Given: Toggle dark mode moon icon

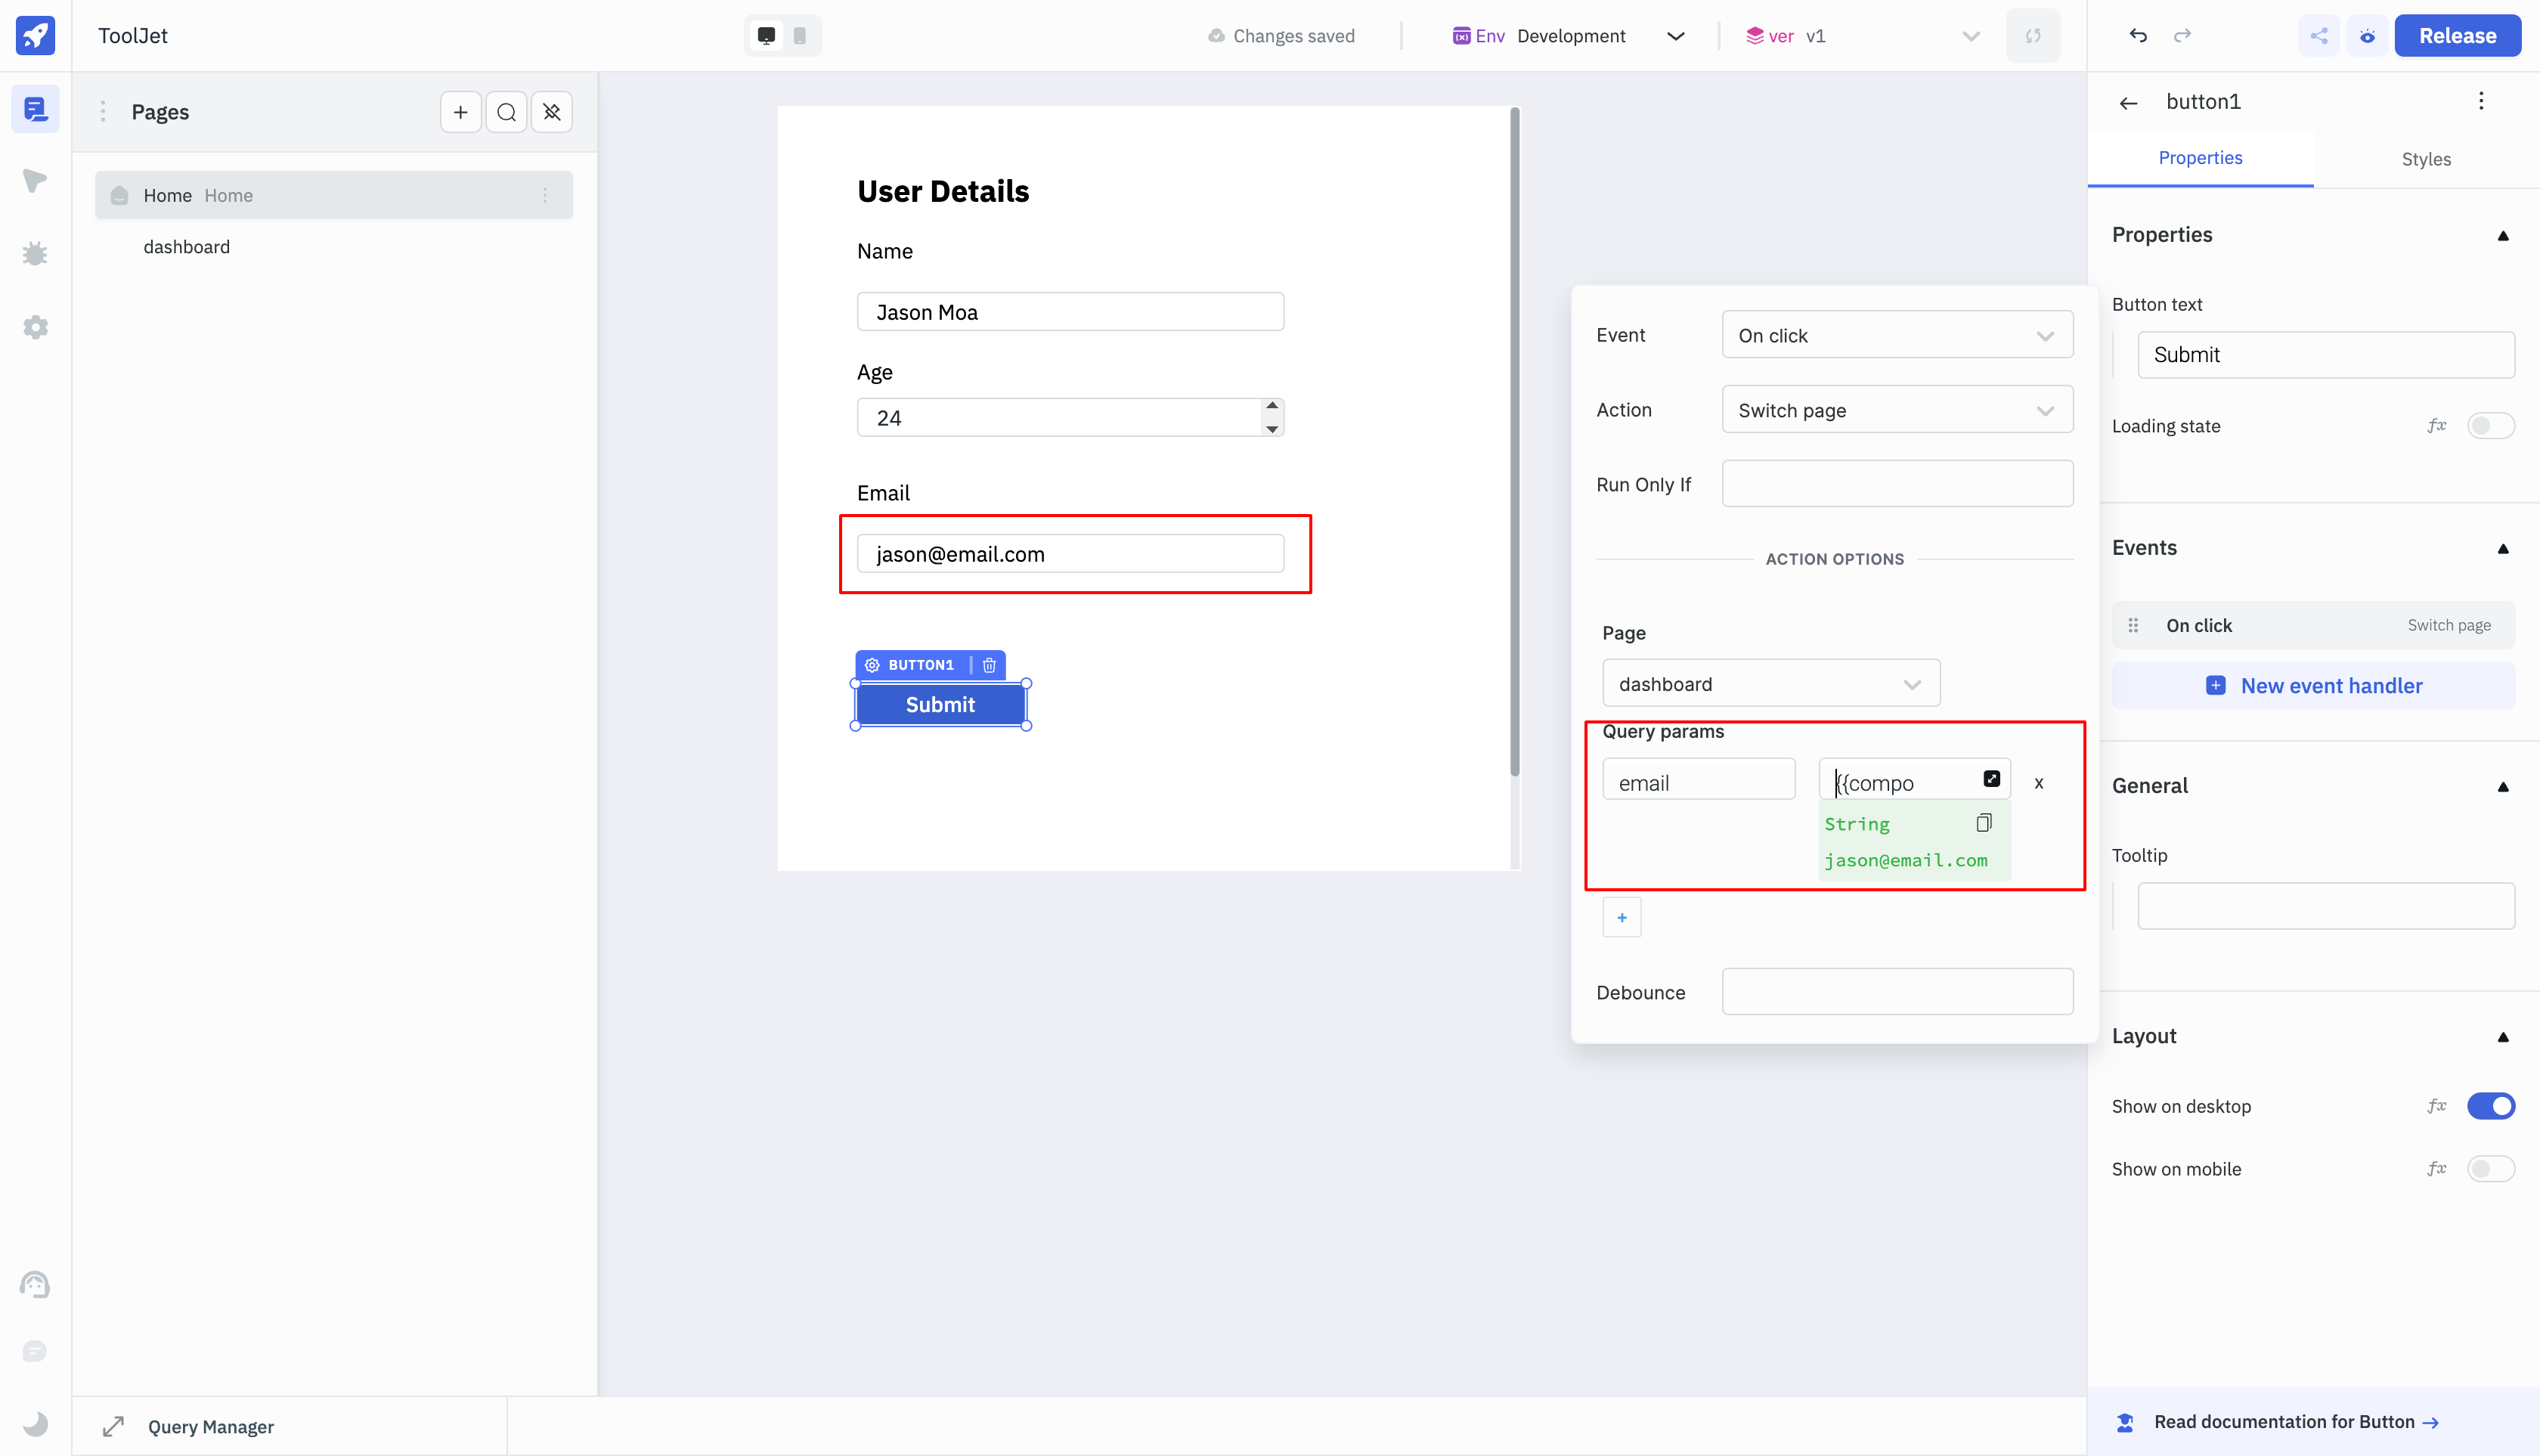Looking at the screenshot, I should tap(35, 1423).
